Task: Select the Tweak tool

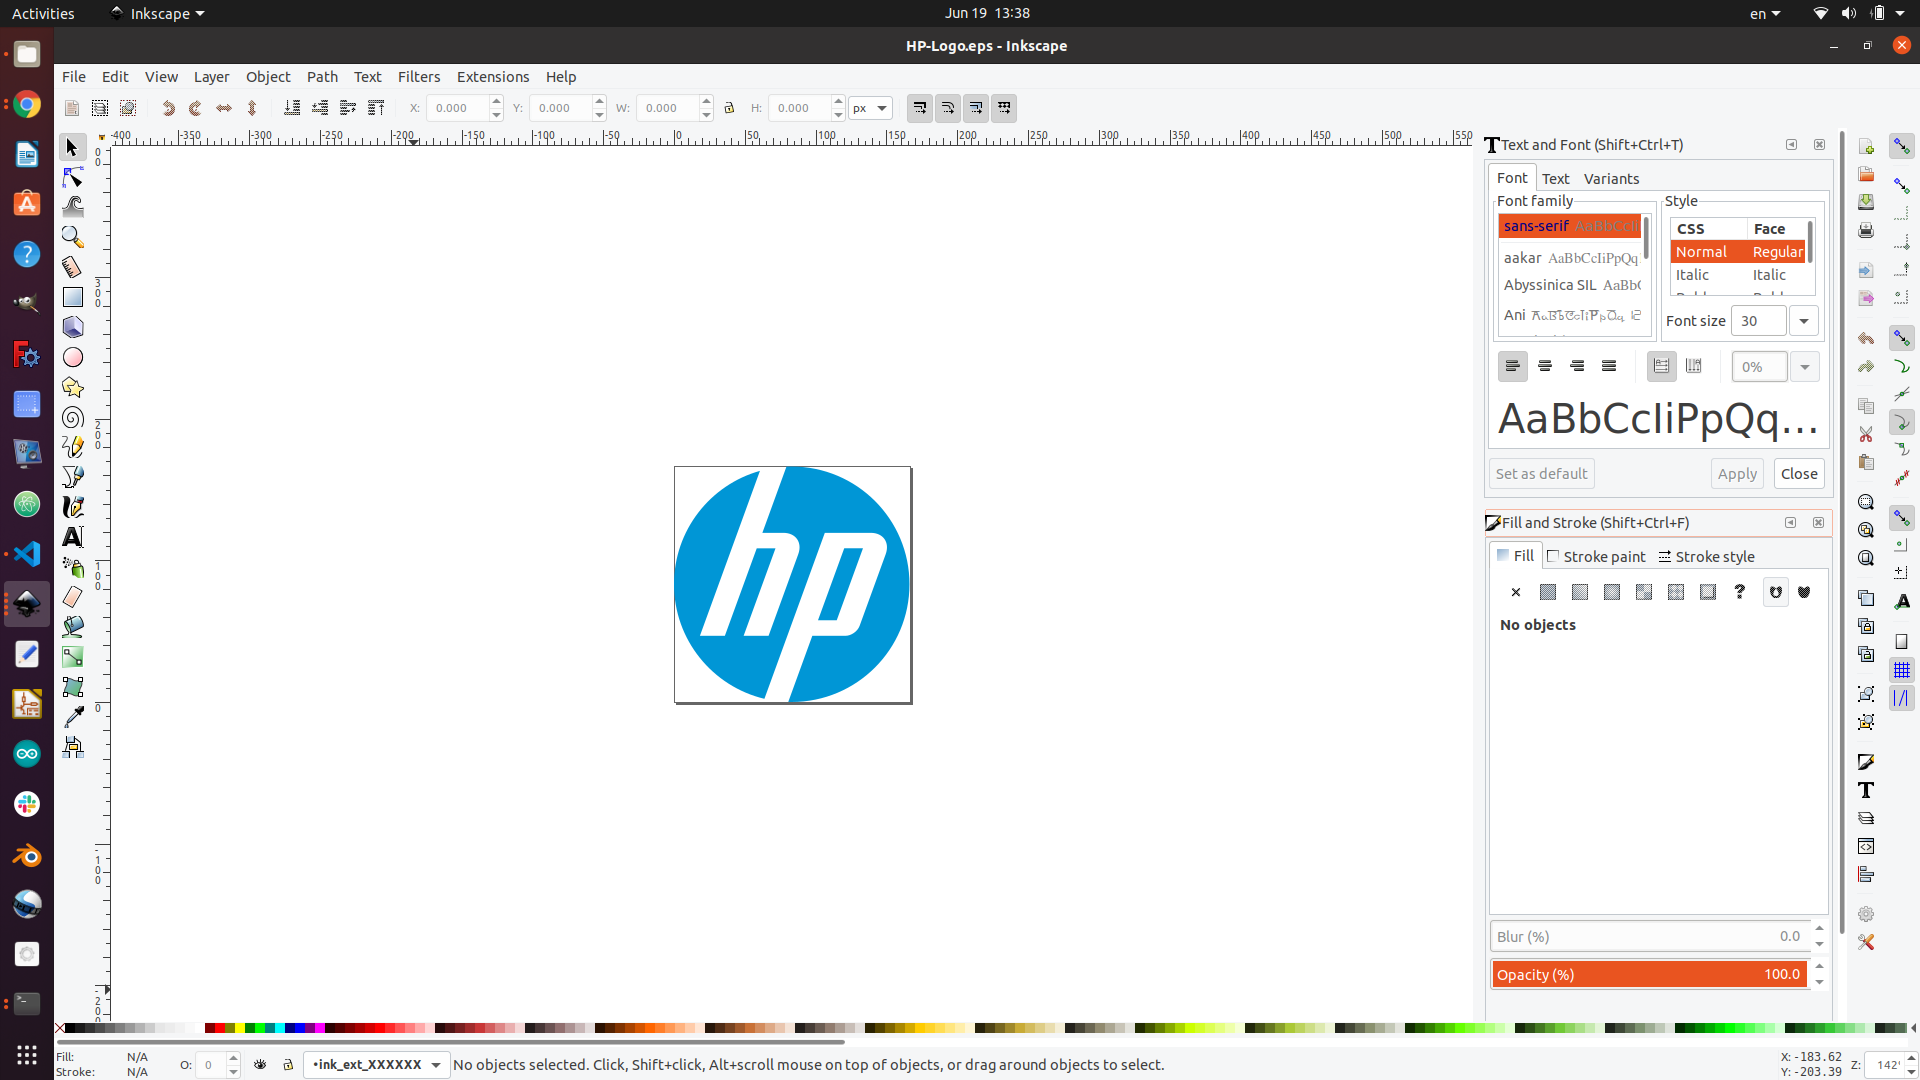Action: click(x=72, y=207)
